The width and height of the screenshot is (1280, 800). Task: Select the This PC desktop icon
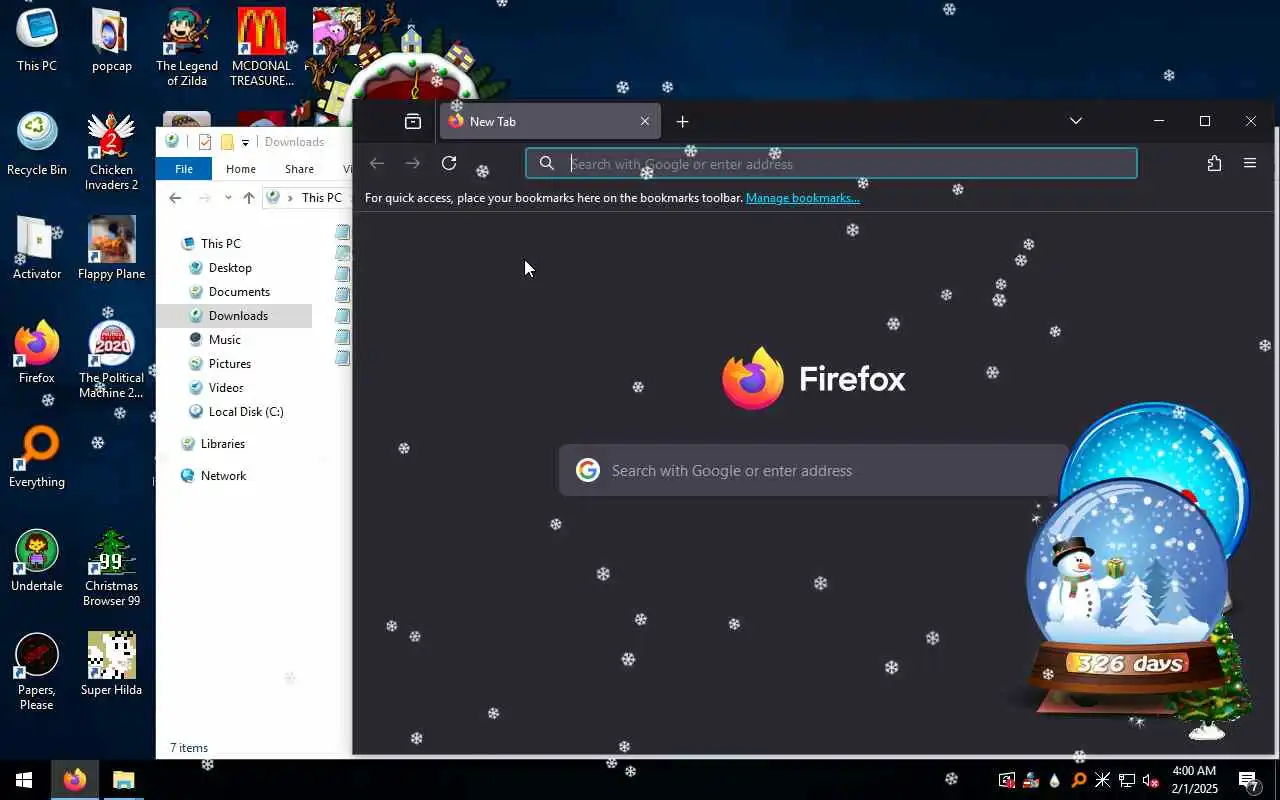(37, 40)
